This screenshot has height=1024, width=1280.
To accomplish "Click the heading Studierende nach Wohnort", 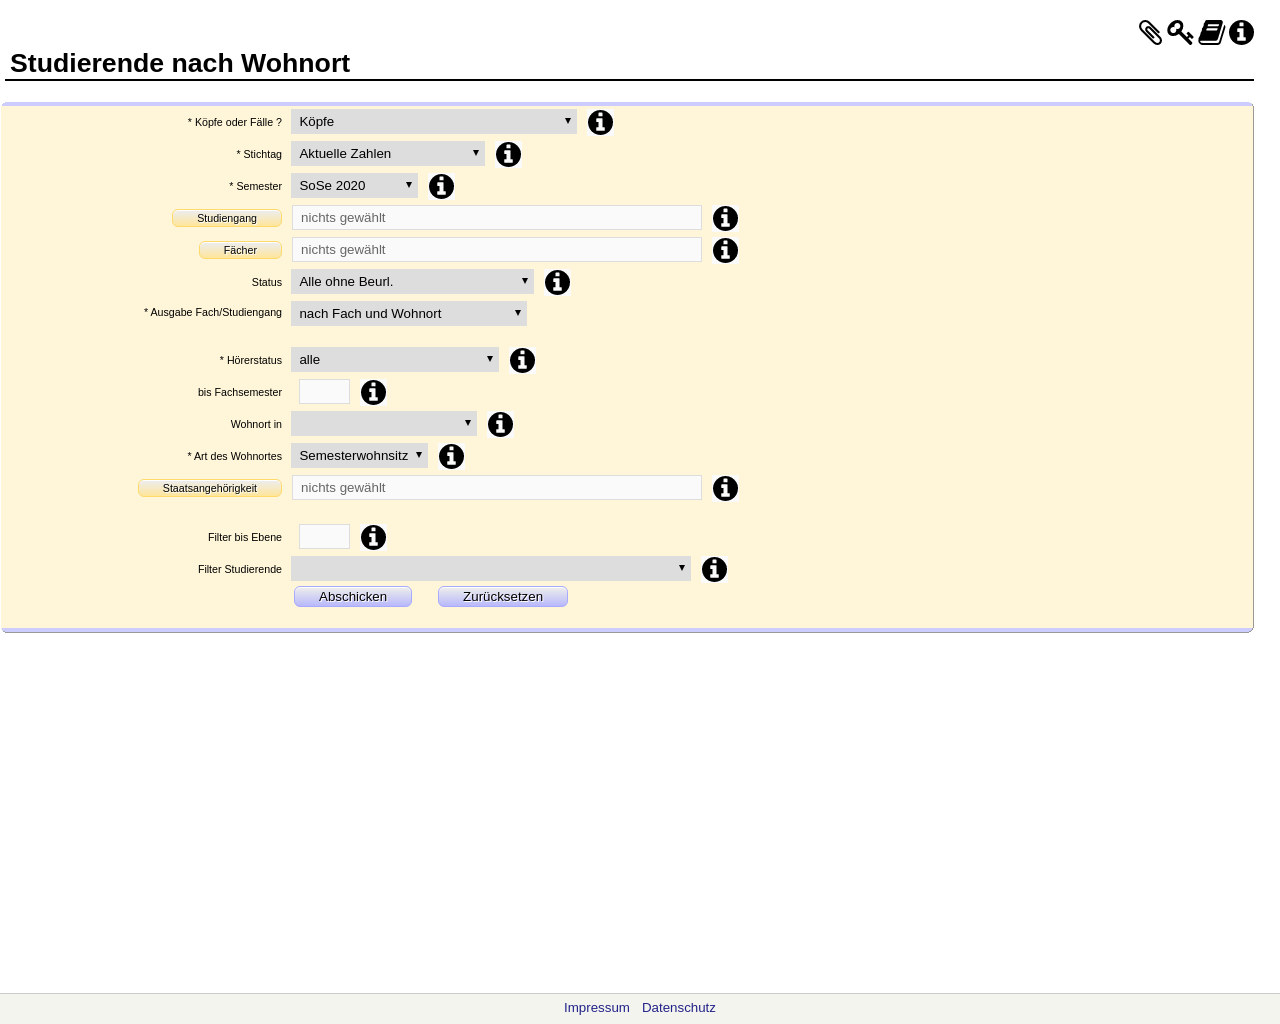I will point(180,63).
